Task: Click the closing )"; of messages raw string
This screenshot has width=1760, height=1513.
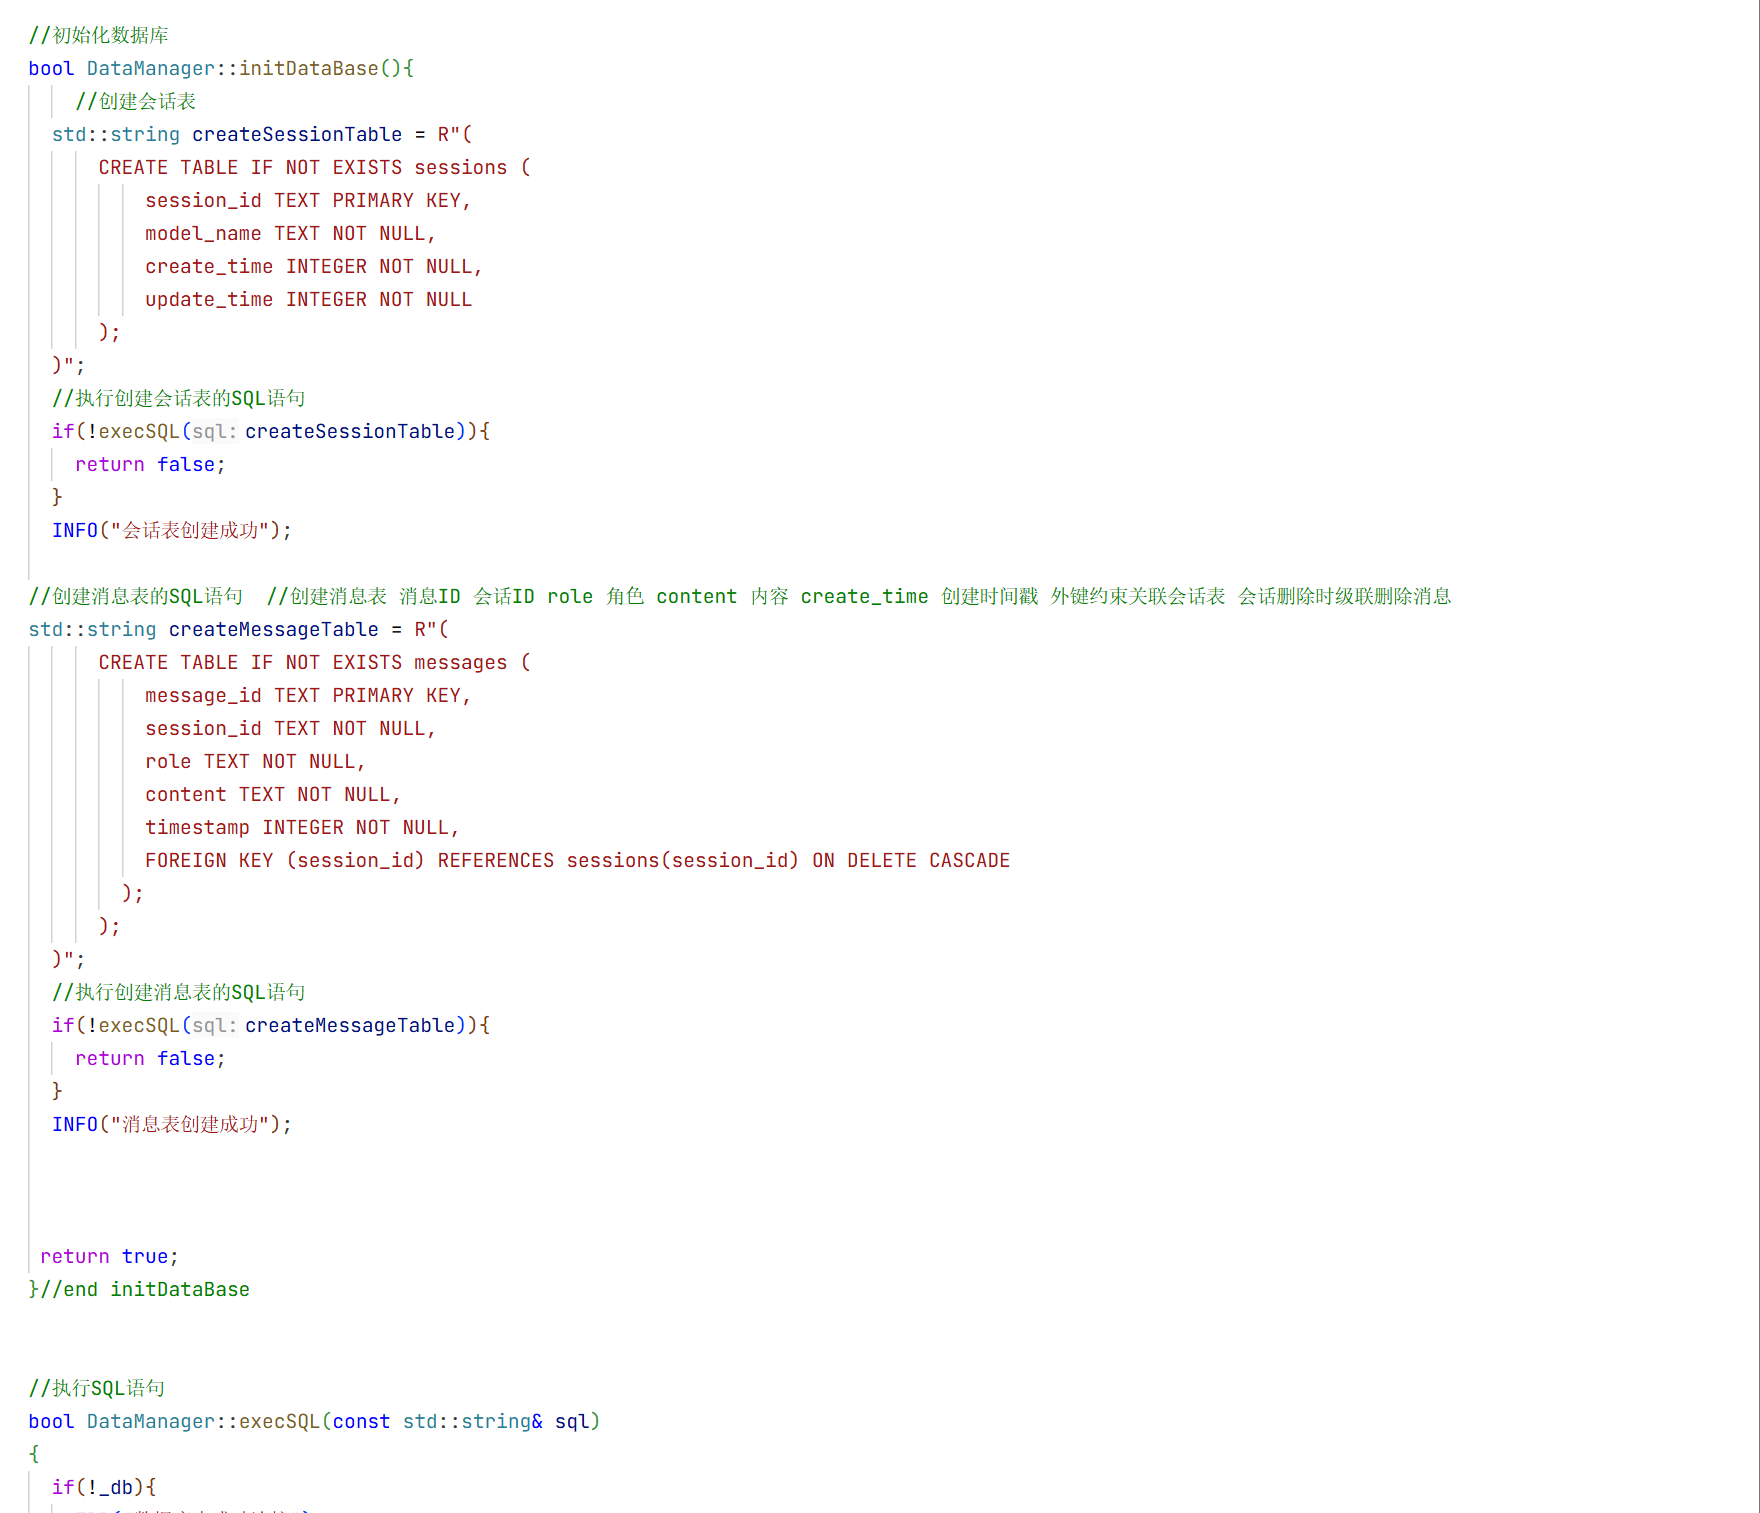Action: [69, 959]
